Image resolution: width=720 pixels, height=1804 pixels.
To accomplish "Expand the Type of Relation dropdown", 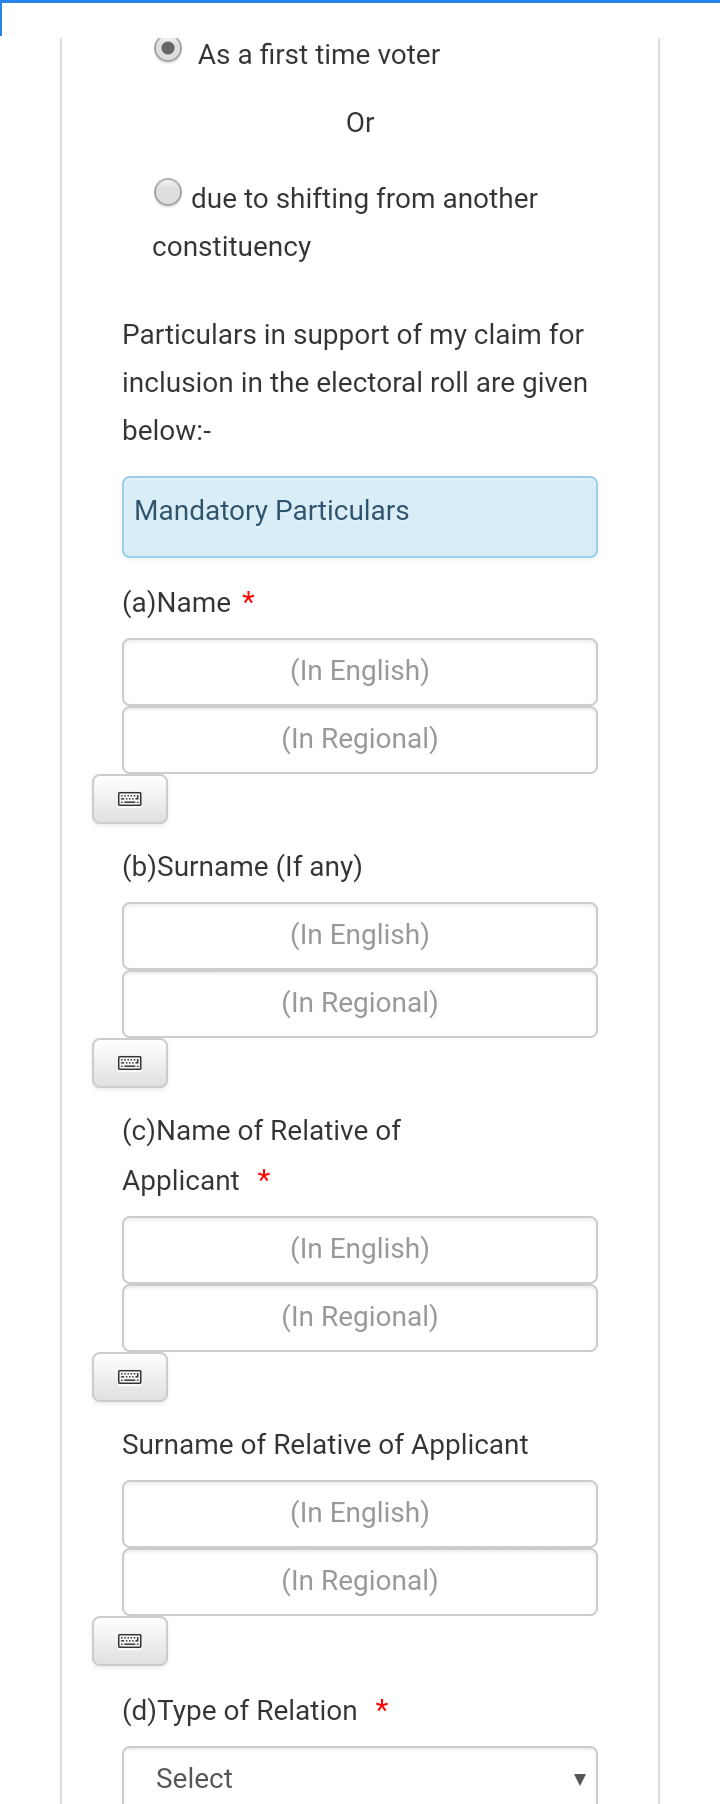I will click(359, 1777).
